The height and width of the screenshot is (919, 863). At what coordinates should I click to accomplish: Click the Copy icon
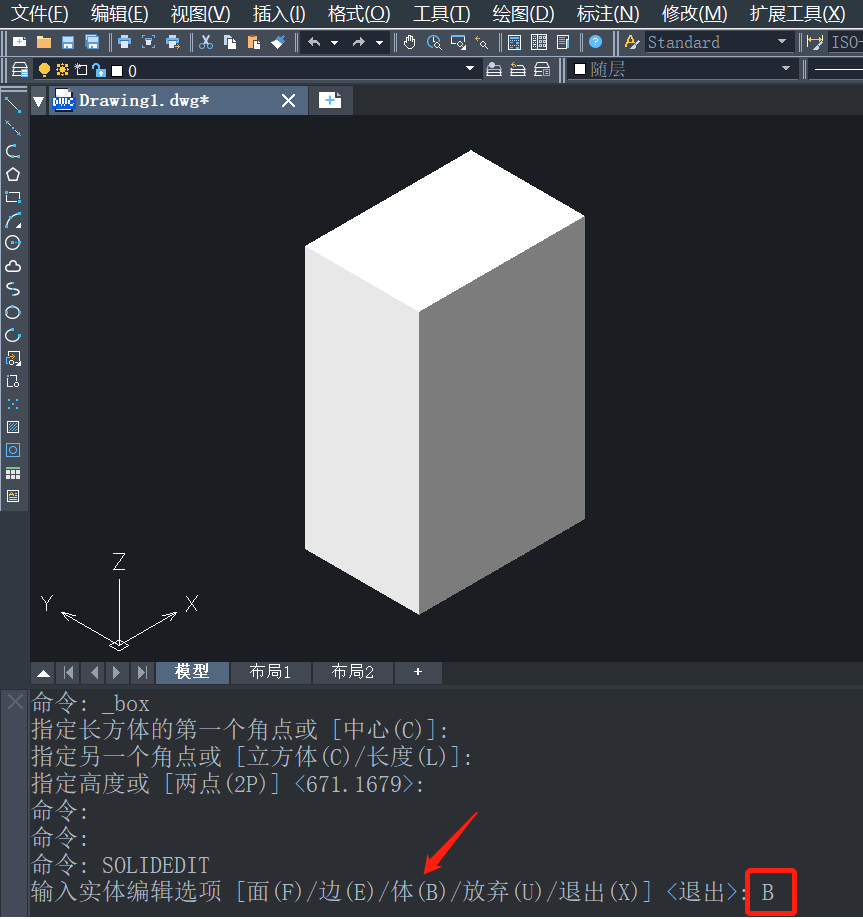tap(230, 42)
